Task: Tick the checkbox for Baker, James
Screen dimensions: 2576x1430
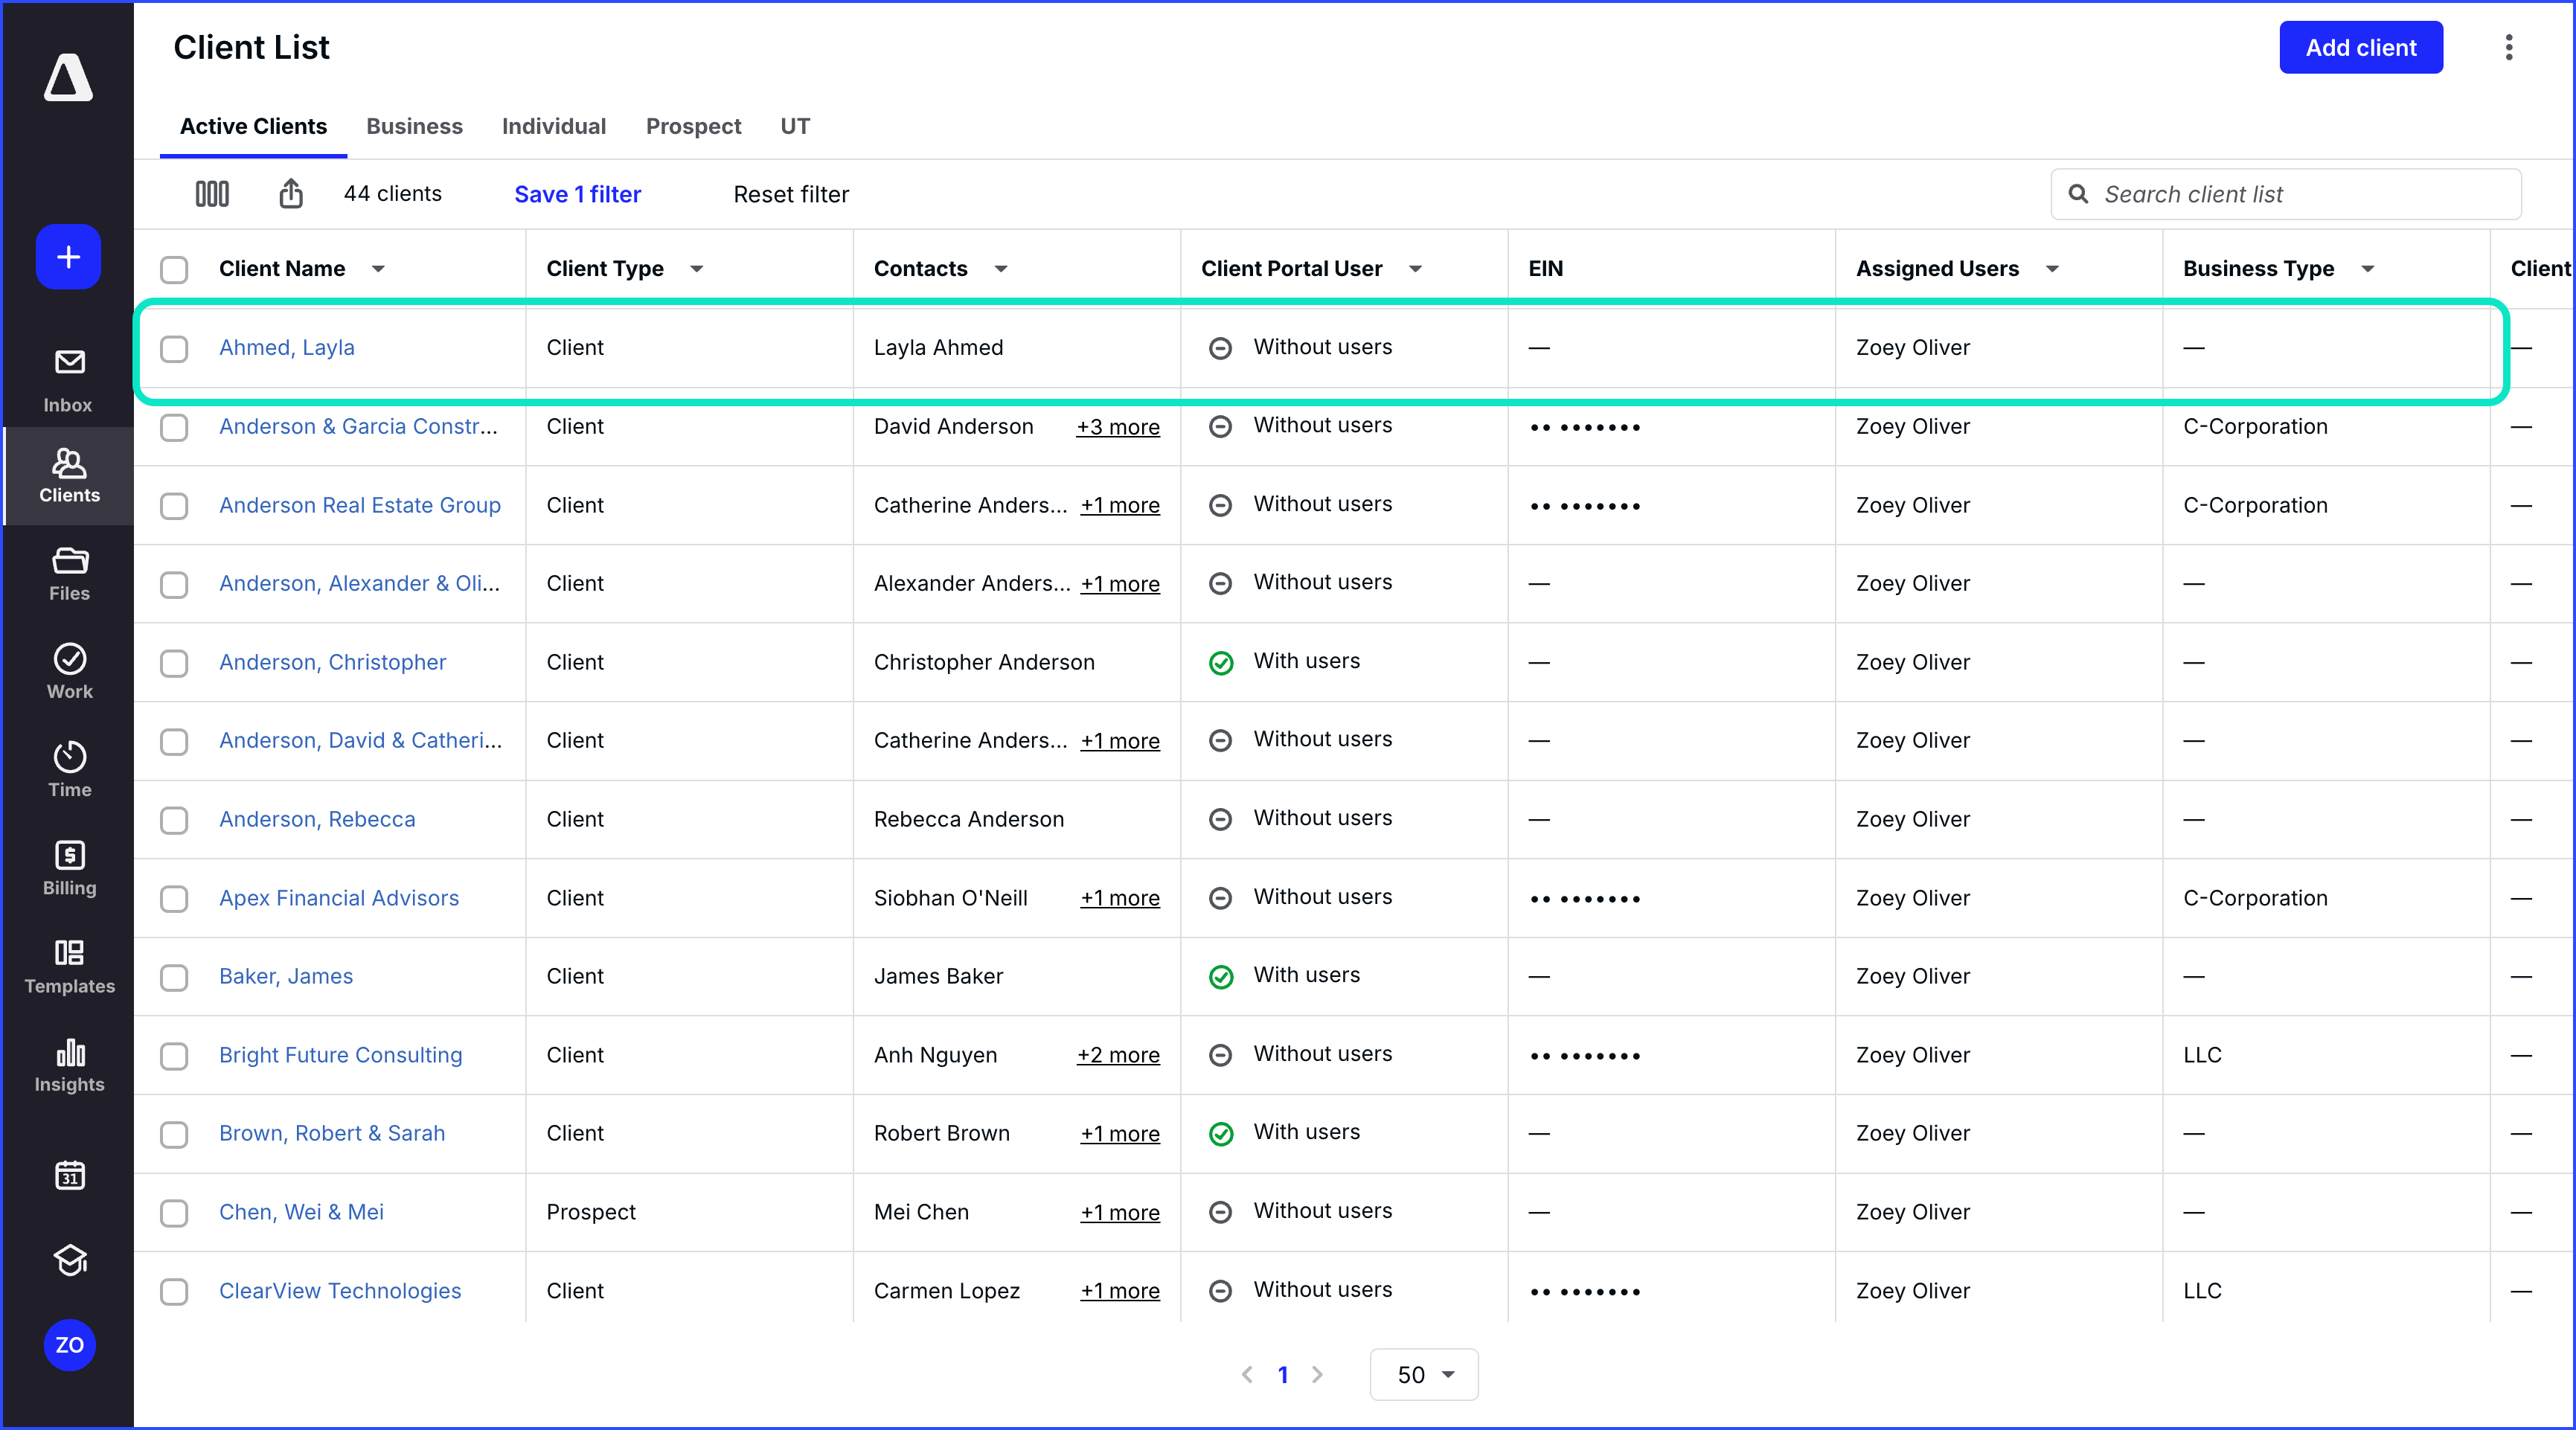Action: coord(174,977)
